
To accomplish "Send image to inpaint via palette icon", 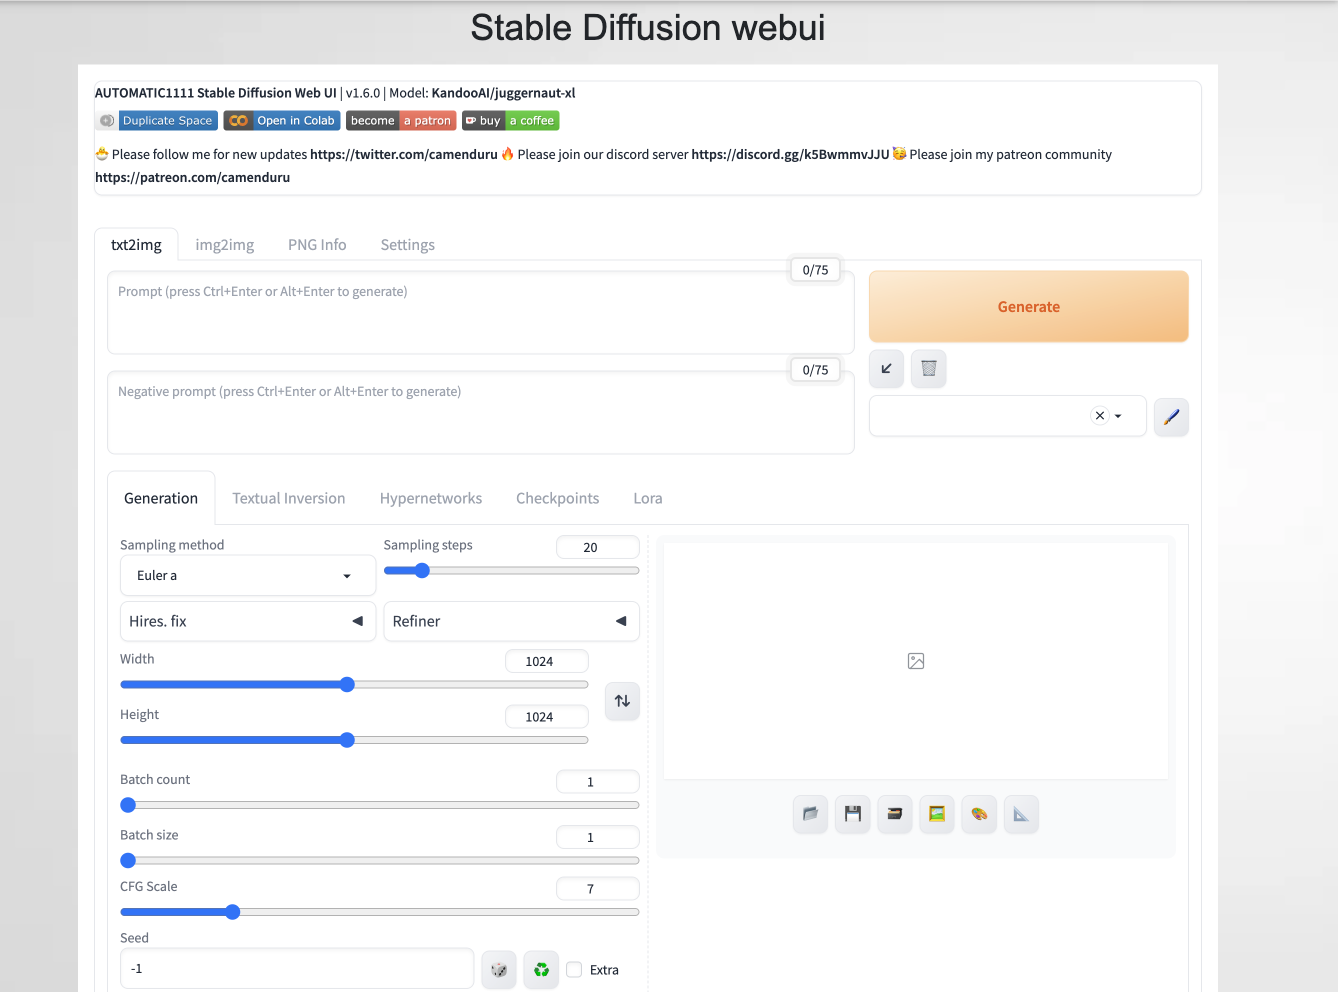I will (x=978, y=814).
